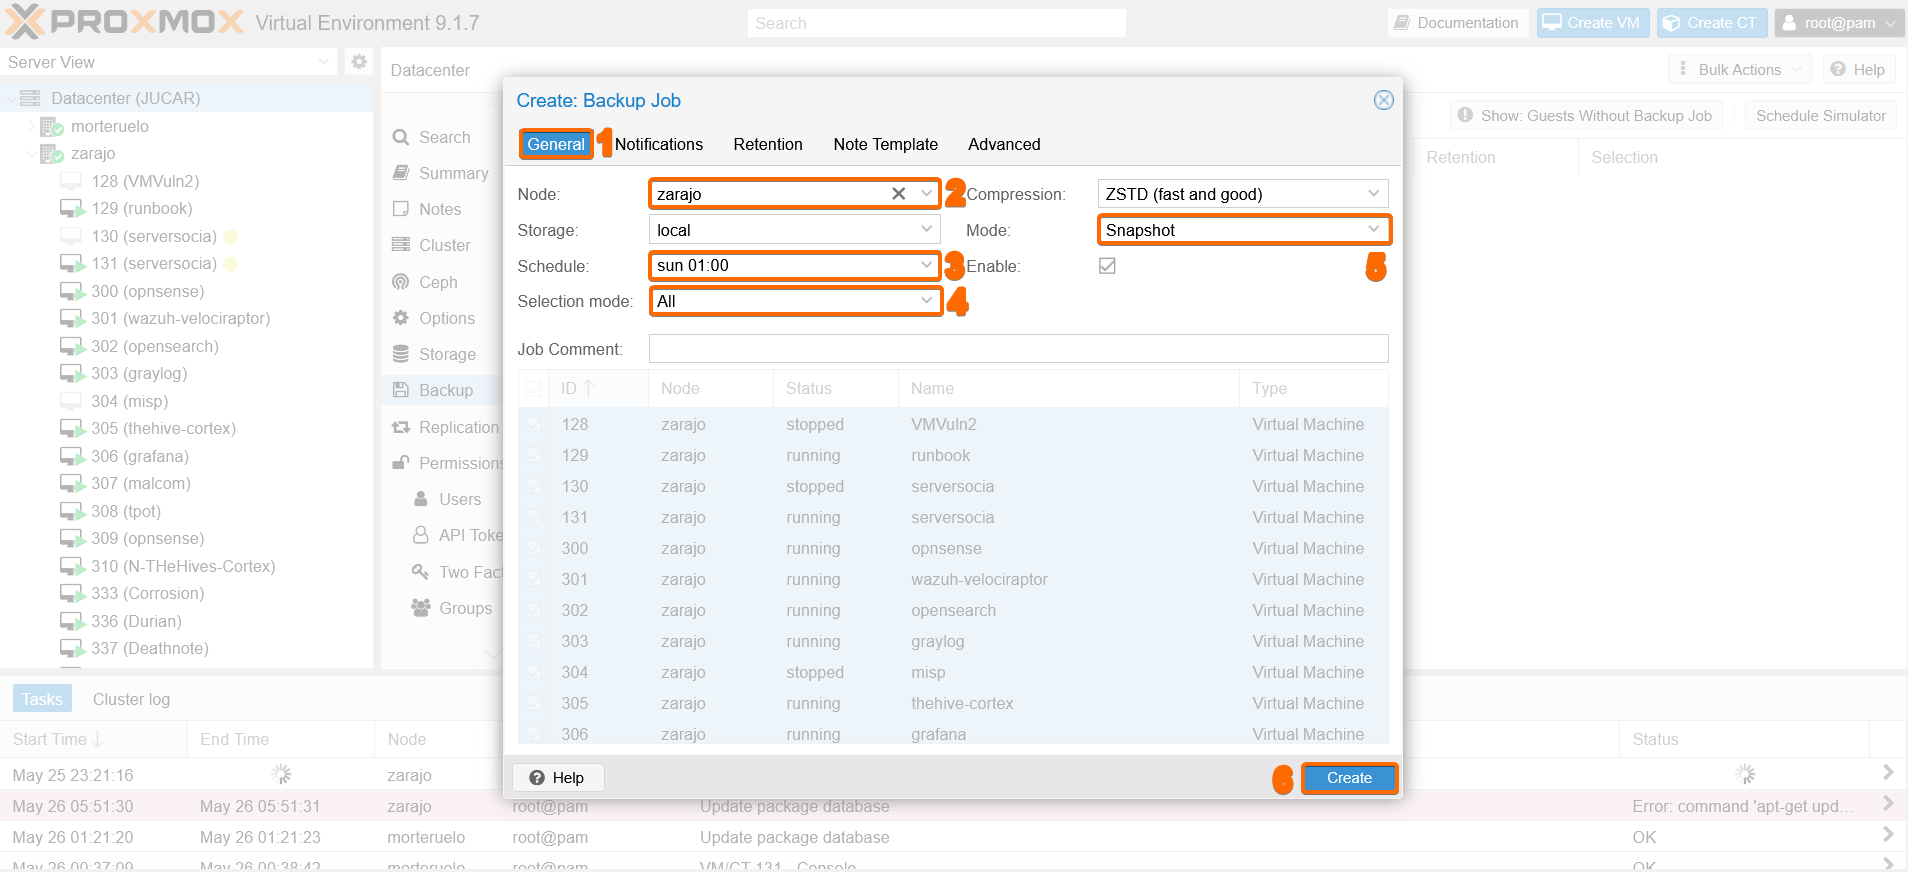Click the Cluster servers icon

coord(401,245)
